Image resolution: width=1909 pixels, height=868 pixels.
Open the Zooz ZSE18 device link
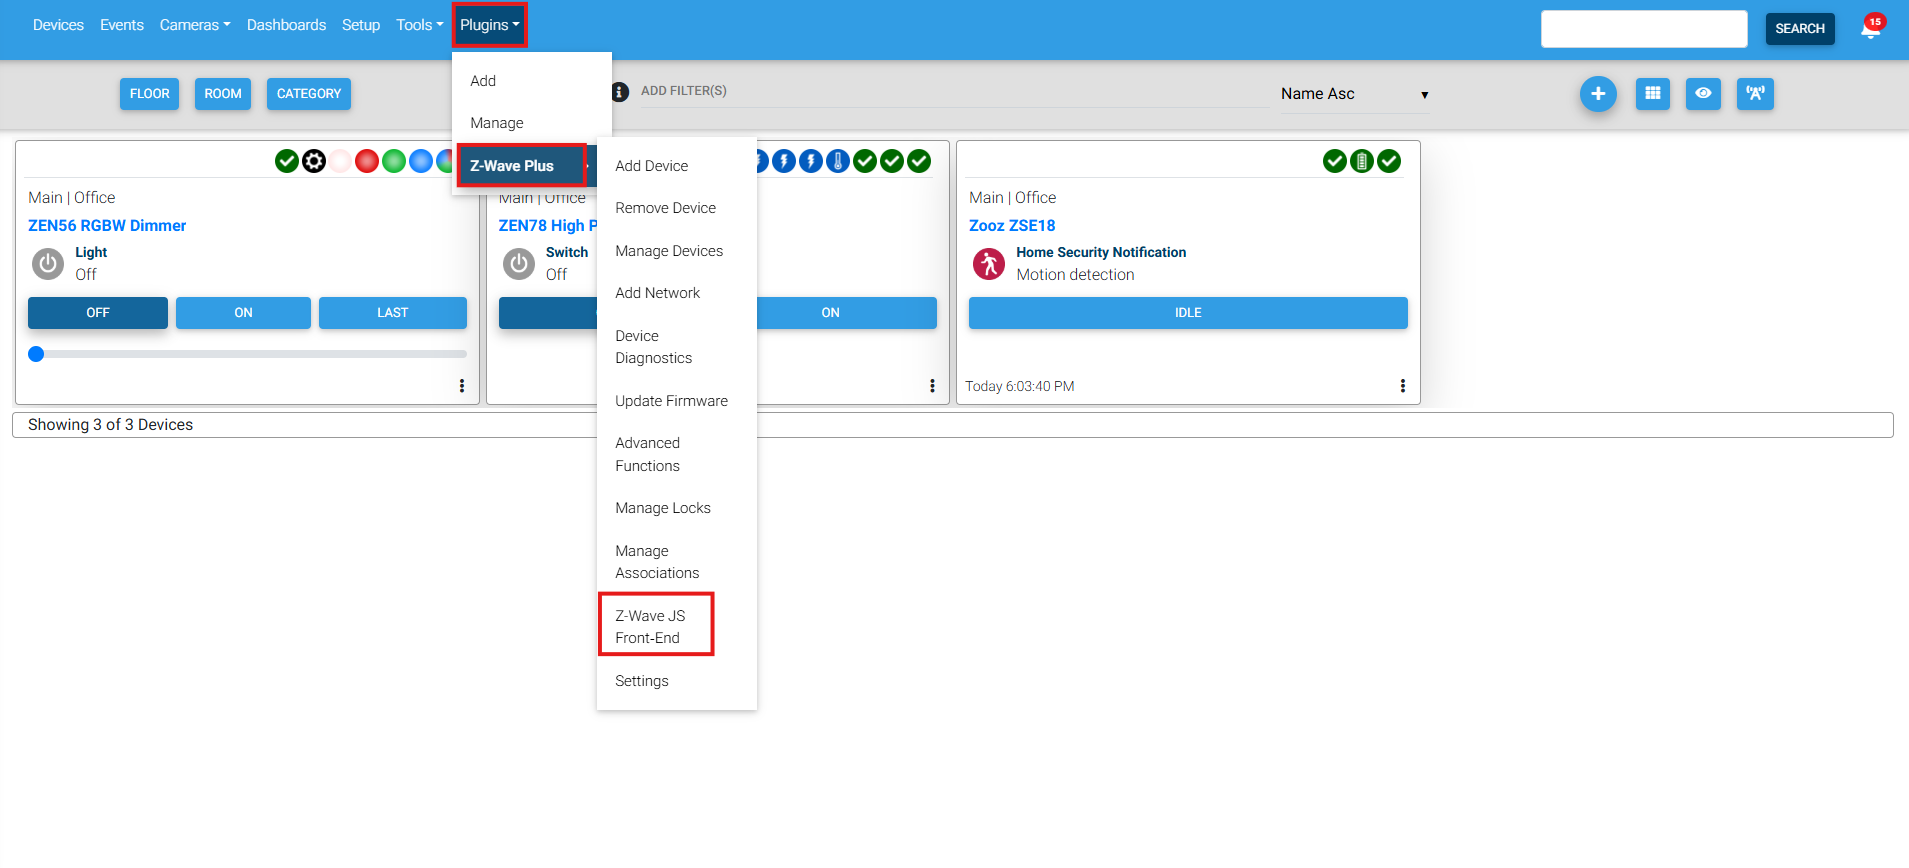click(x=1012, y=226)
